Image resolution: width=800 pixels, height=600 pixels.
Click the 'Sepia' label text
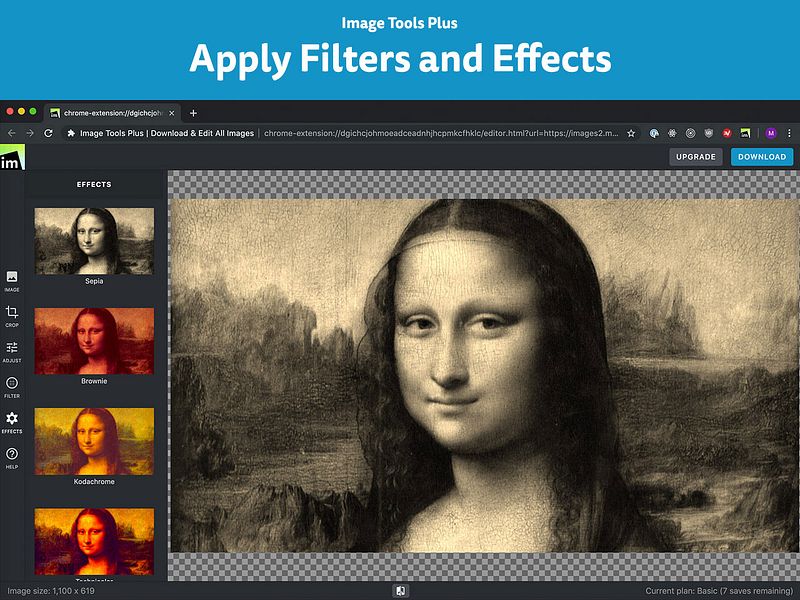pyautogui.click(x=94, y=281)
